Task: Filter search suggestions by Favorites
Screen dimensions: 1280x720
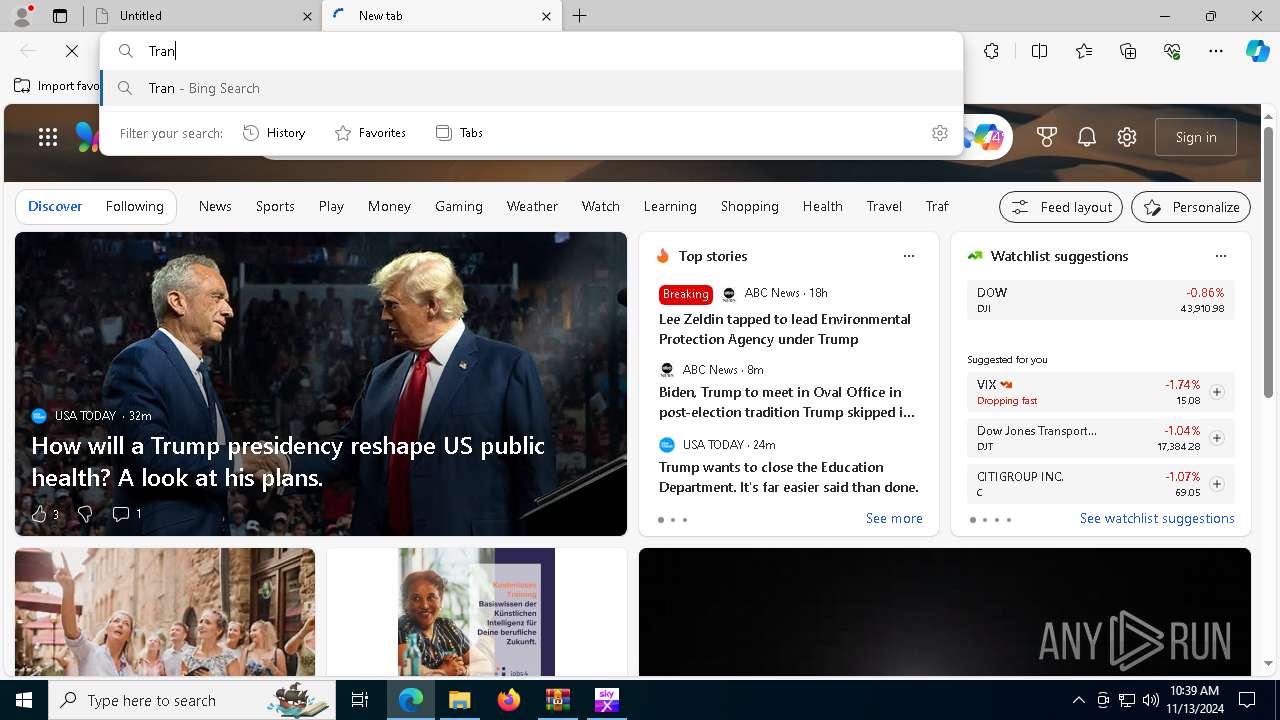Action: (x=370, y=133)
